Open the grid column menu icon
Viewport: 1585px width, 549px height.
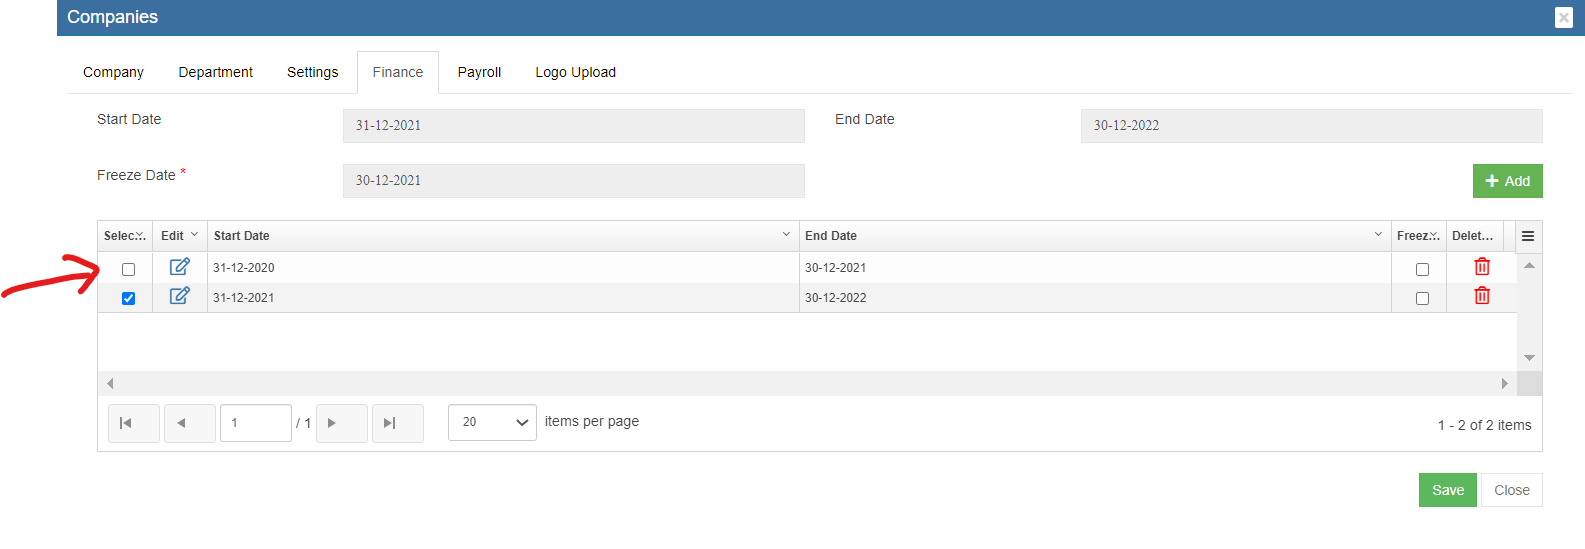(x=1528, y=236)
